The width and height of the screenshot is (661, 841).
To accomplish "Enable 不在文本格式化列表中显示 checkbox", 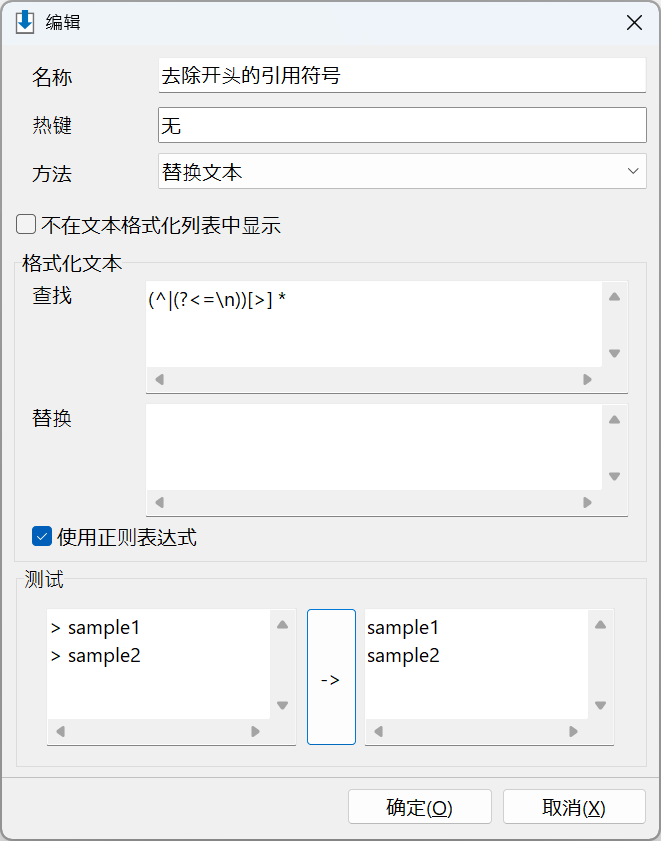I will [26, 224].
